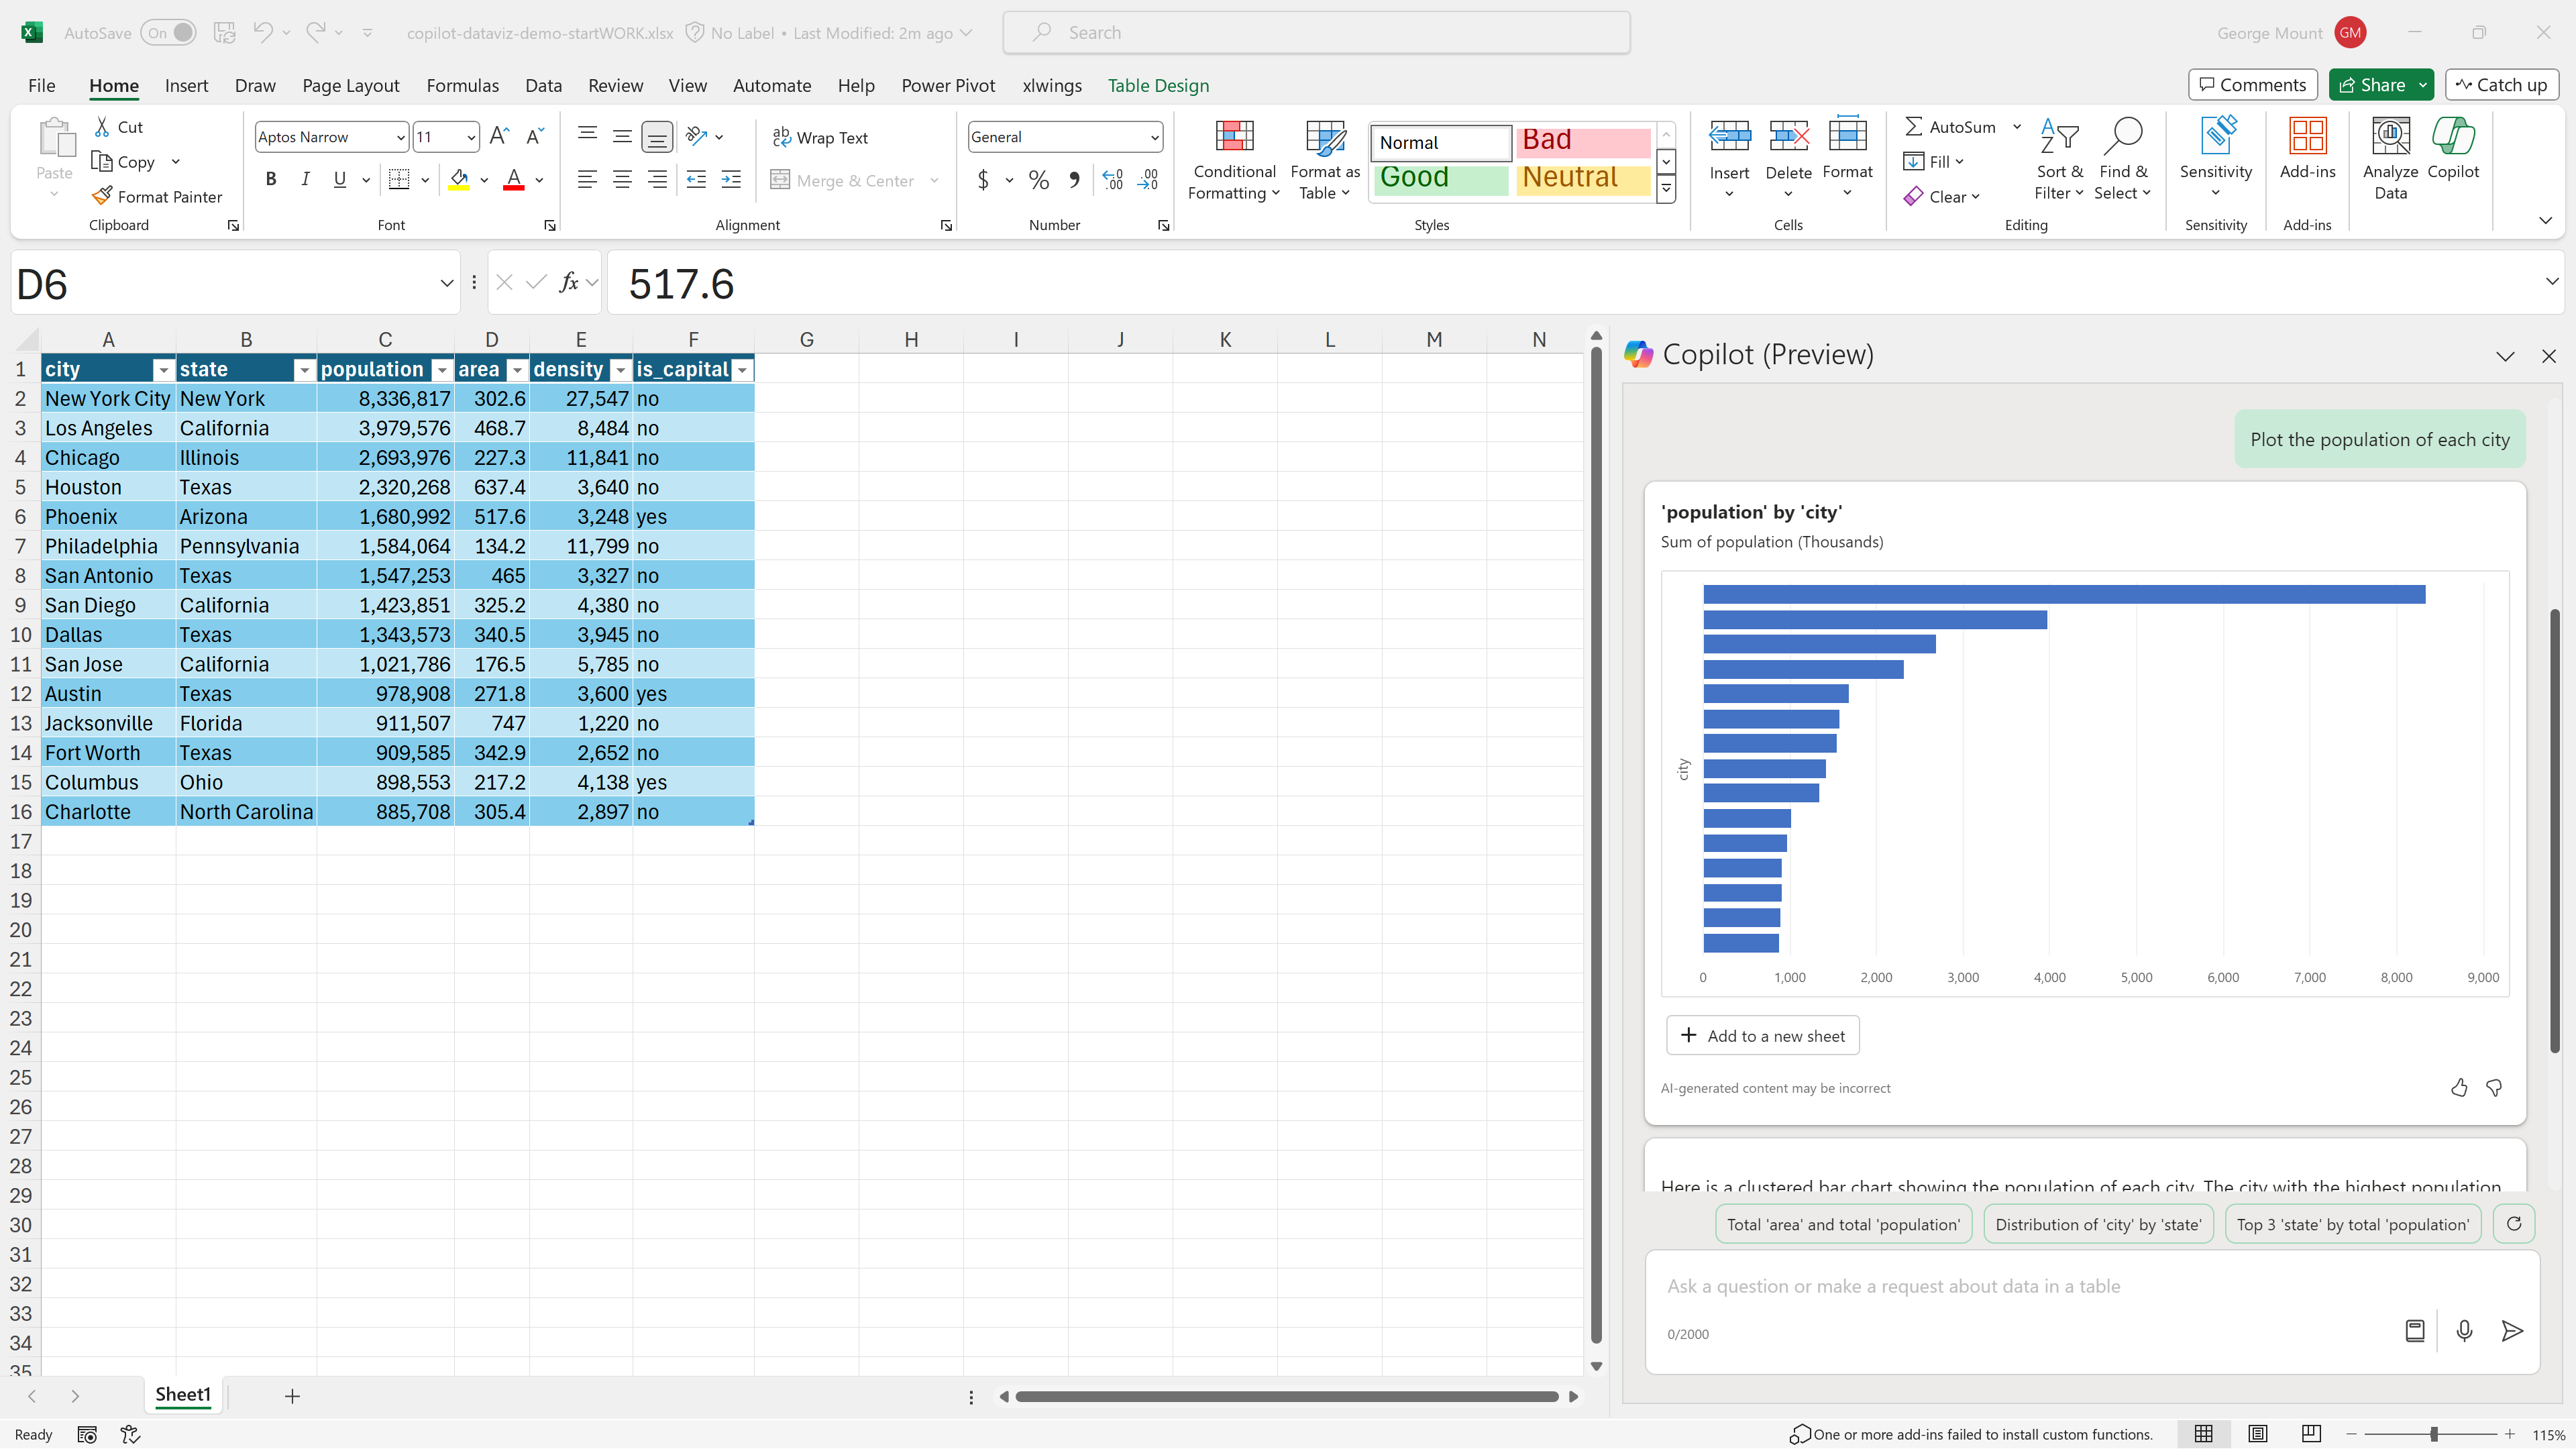
Task: Click the microphone icon in Copilot
Action: pos(2464,1331)
